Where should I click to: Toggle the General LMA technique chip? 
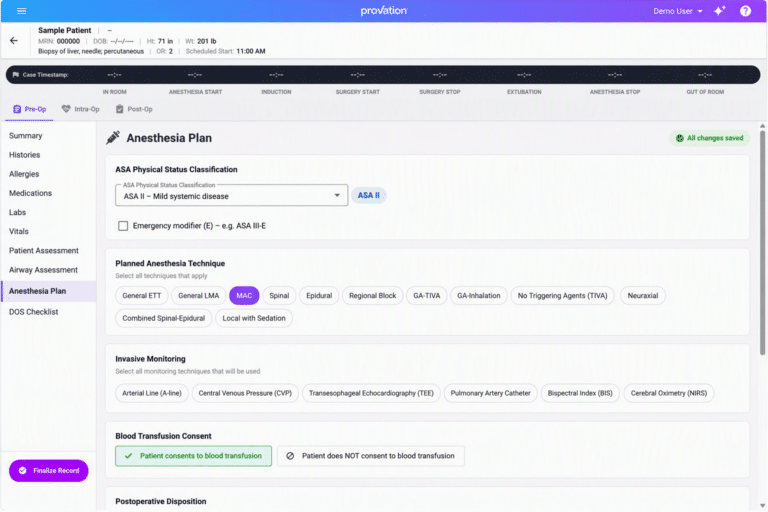point(198,295)
